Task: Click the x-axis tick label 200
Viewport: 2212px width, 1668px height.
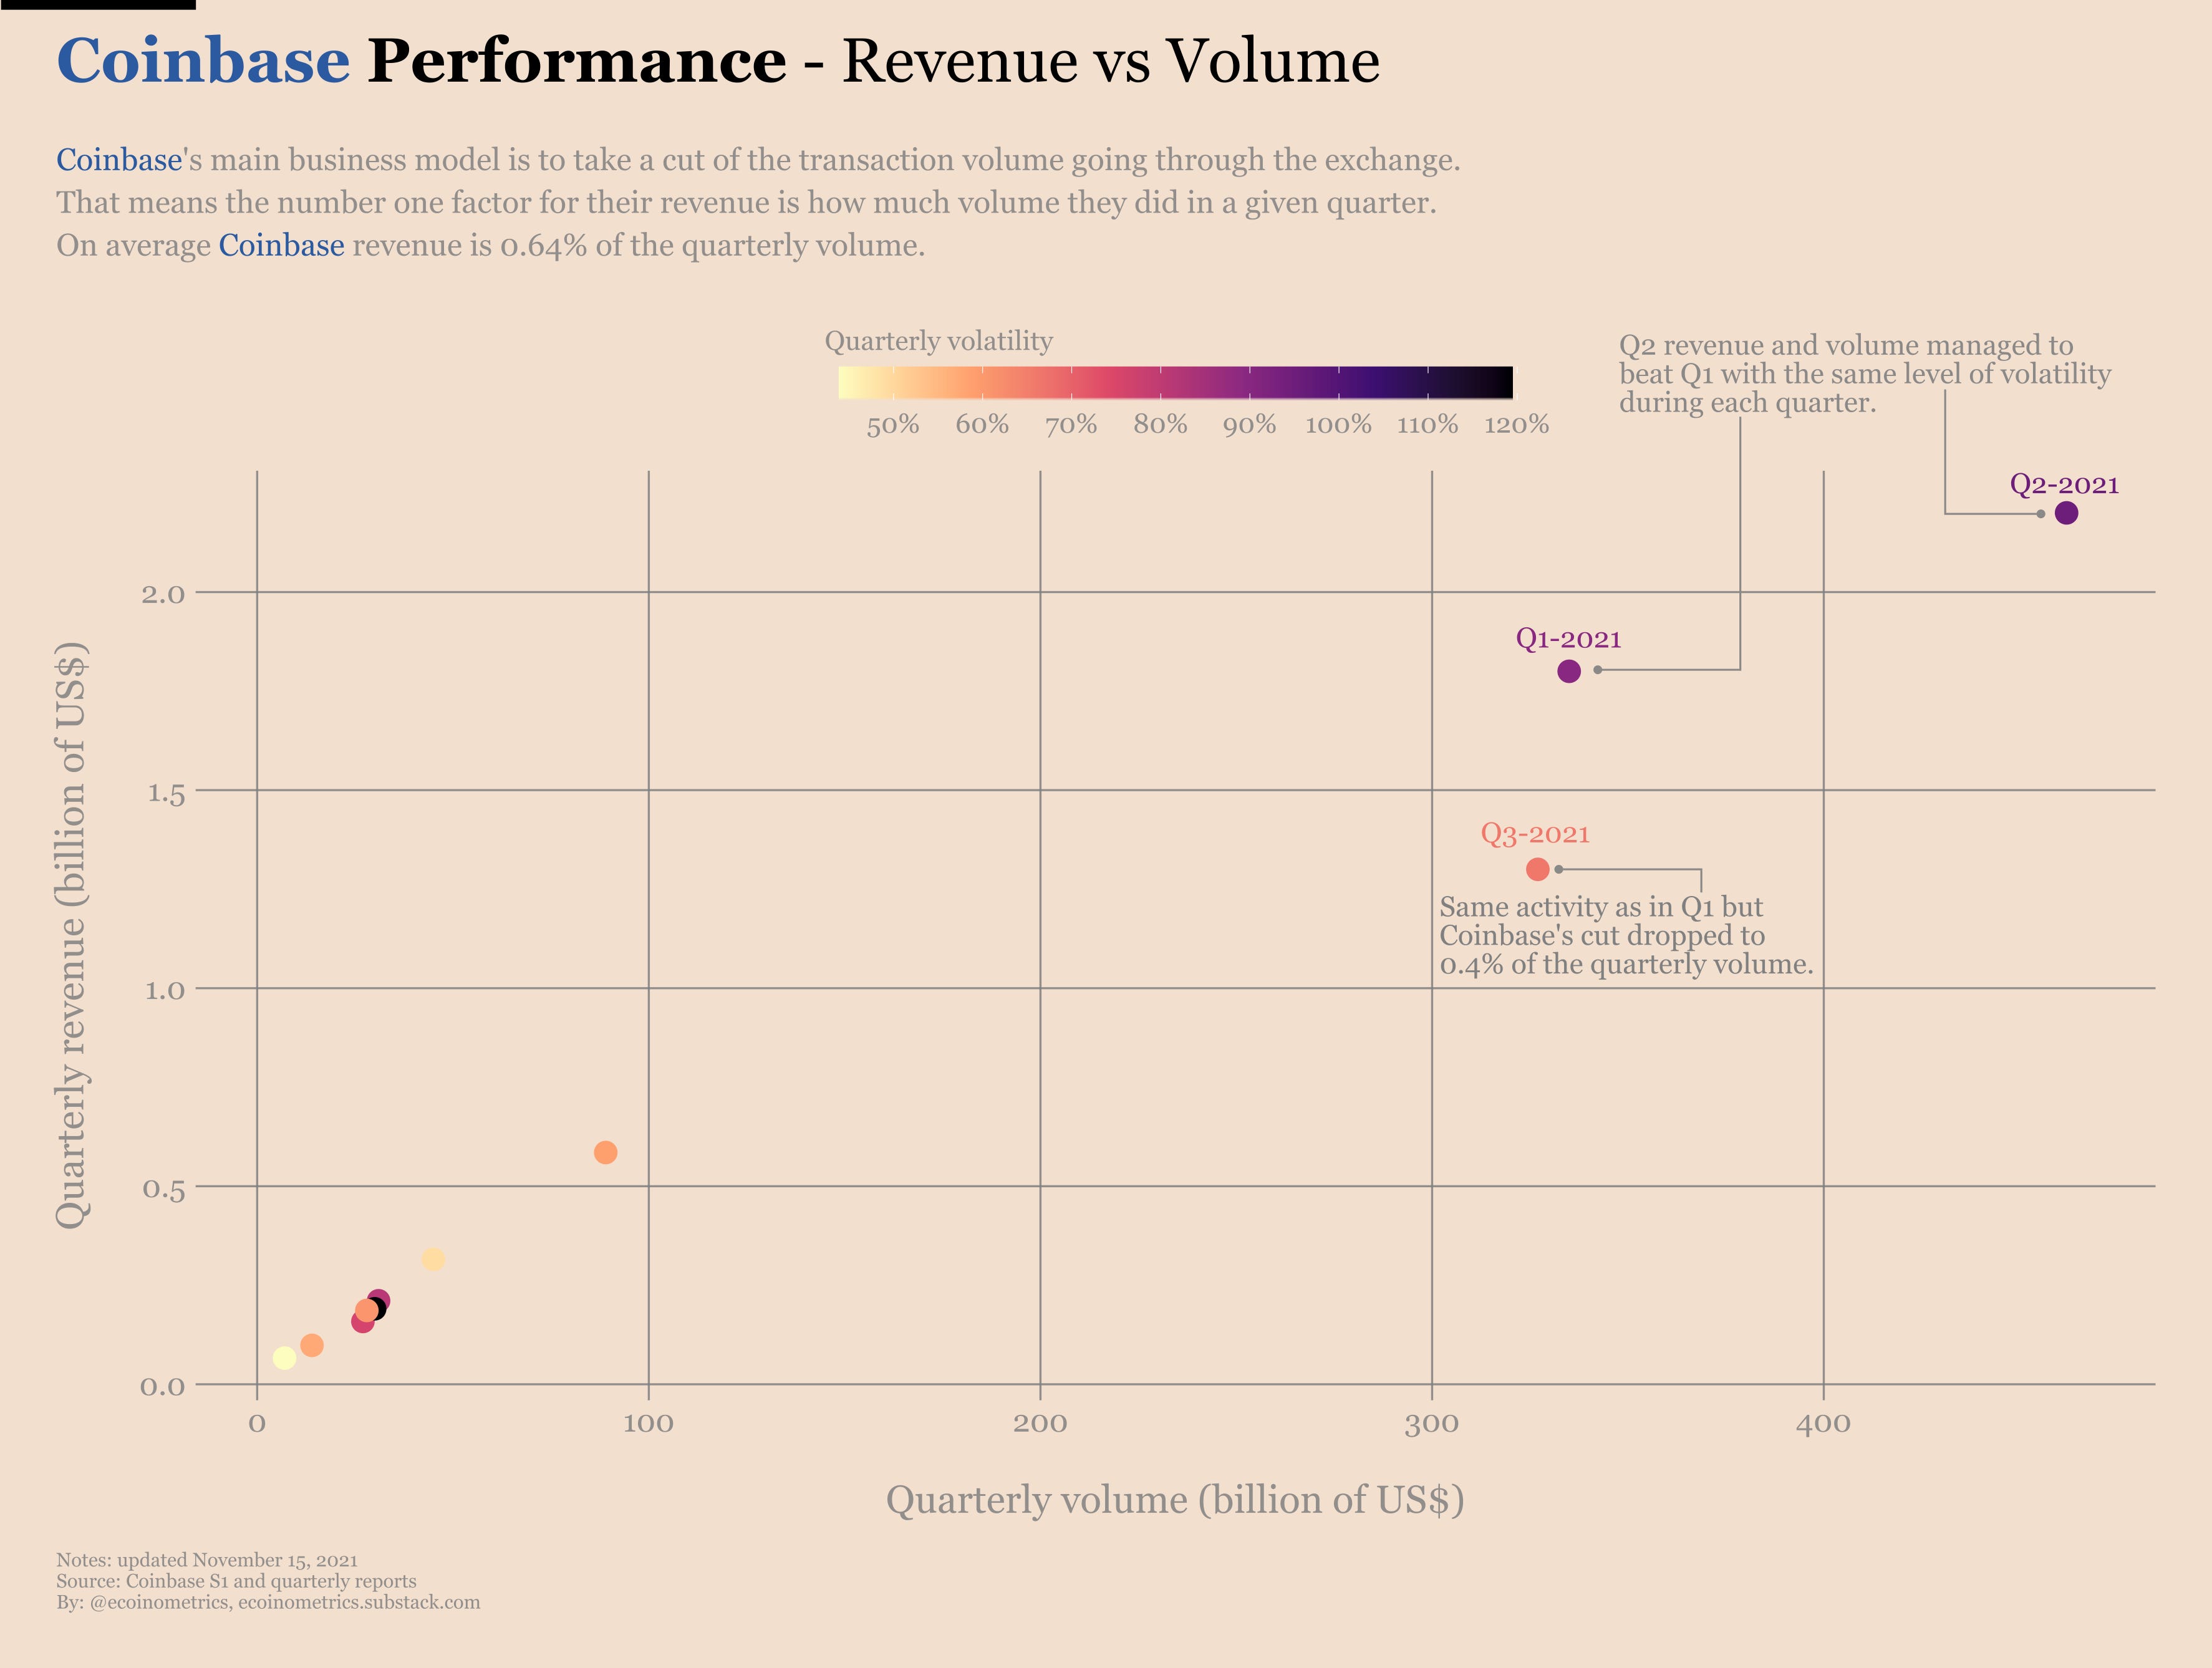Action: click(1040, 1424)
